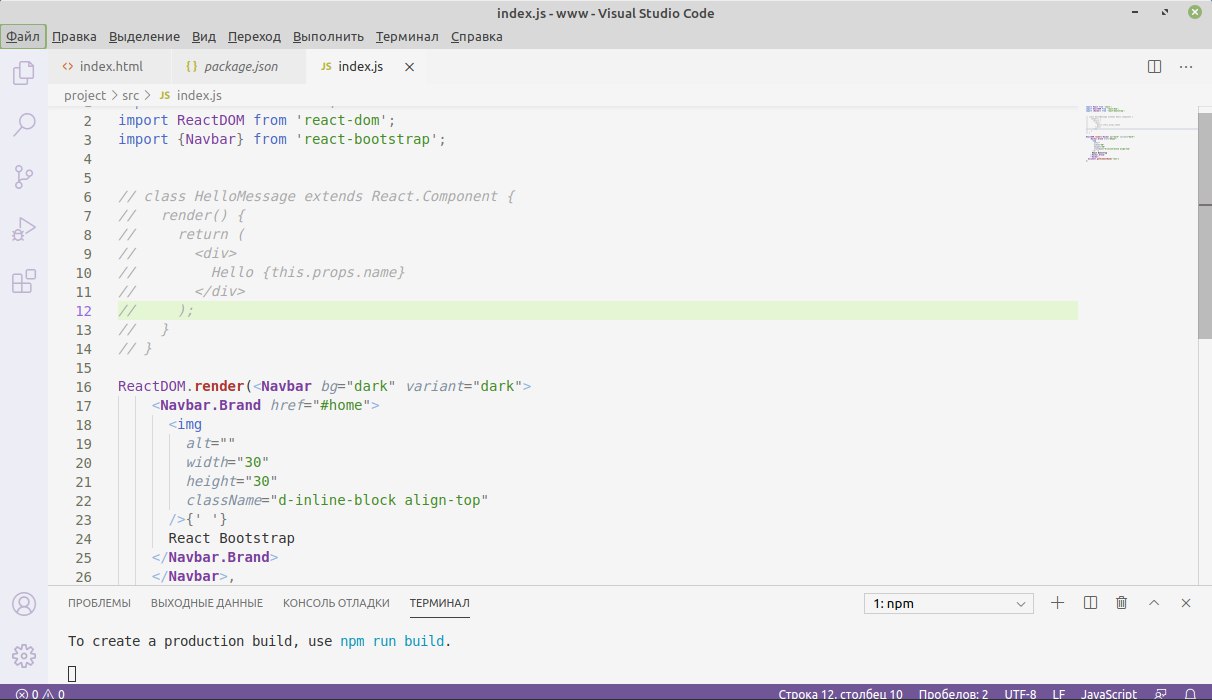
Task: Click 'ReactDOM.render' on line 16
Action: [182, 386]
